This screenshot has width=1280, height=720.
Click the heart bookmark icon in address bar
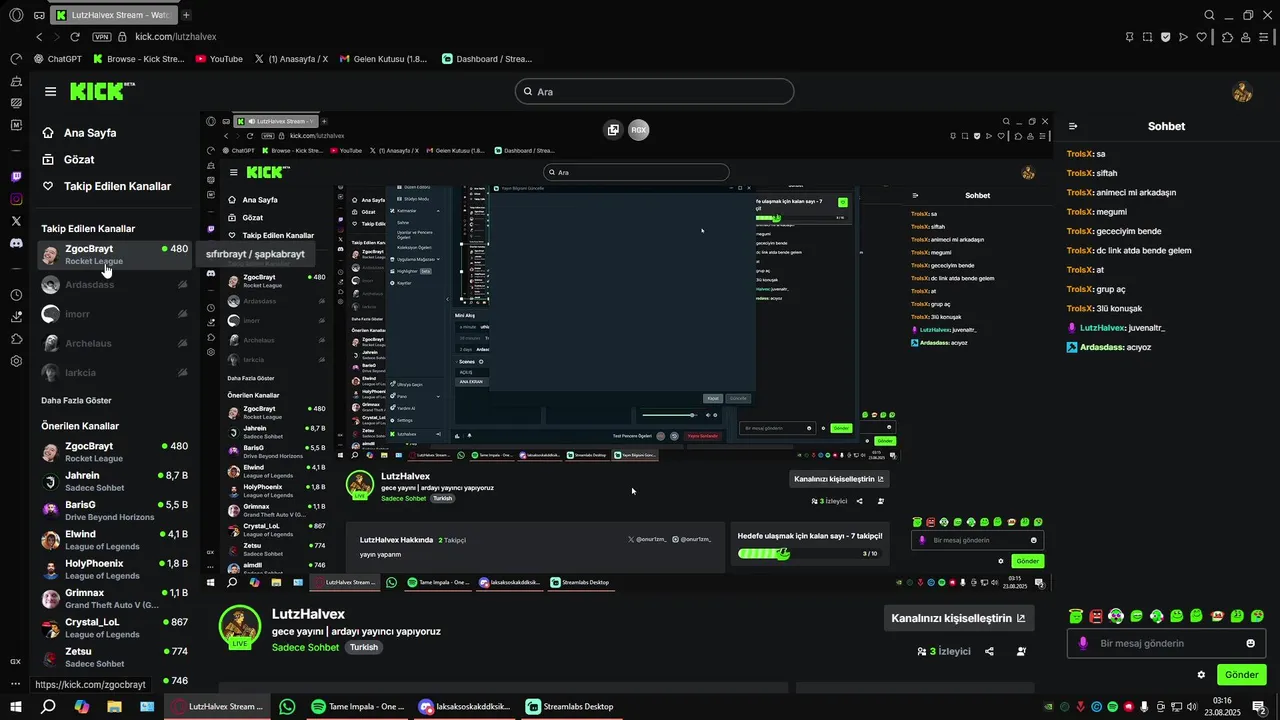[x=1201, y=37]
